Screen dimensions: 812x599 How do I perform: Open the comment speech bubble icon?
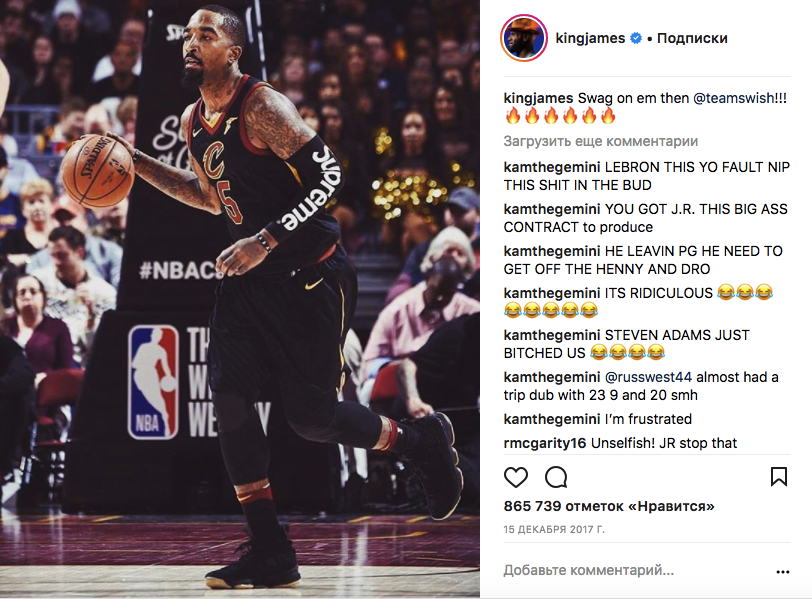click(x=556, y=477)
